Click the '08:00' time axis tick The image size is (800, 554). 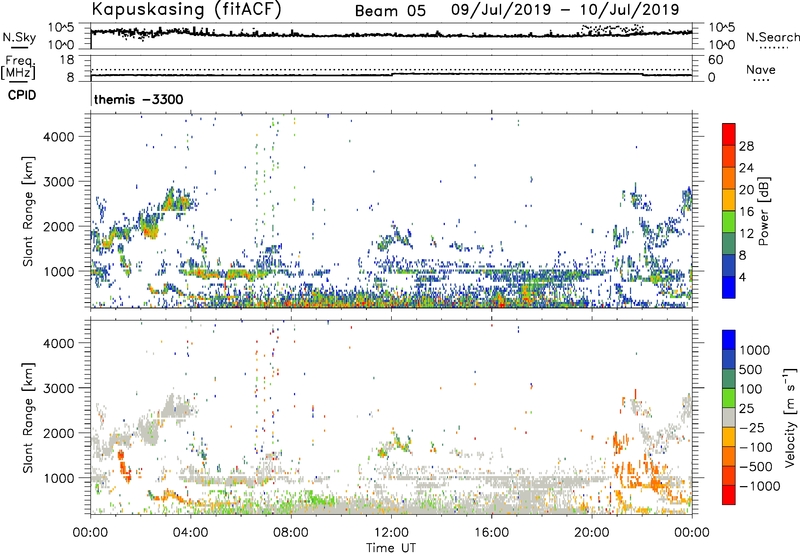[291, 533]
